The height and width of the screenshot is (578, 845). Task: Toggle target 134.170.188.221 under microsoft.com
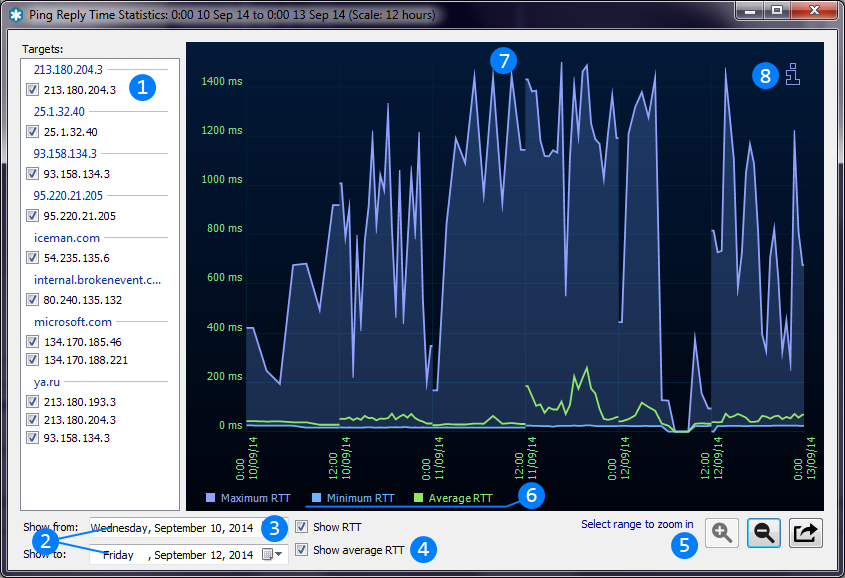click(x=33, y=360)
